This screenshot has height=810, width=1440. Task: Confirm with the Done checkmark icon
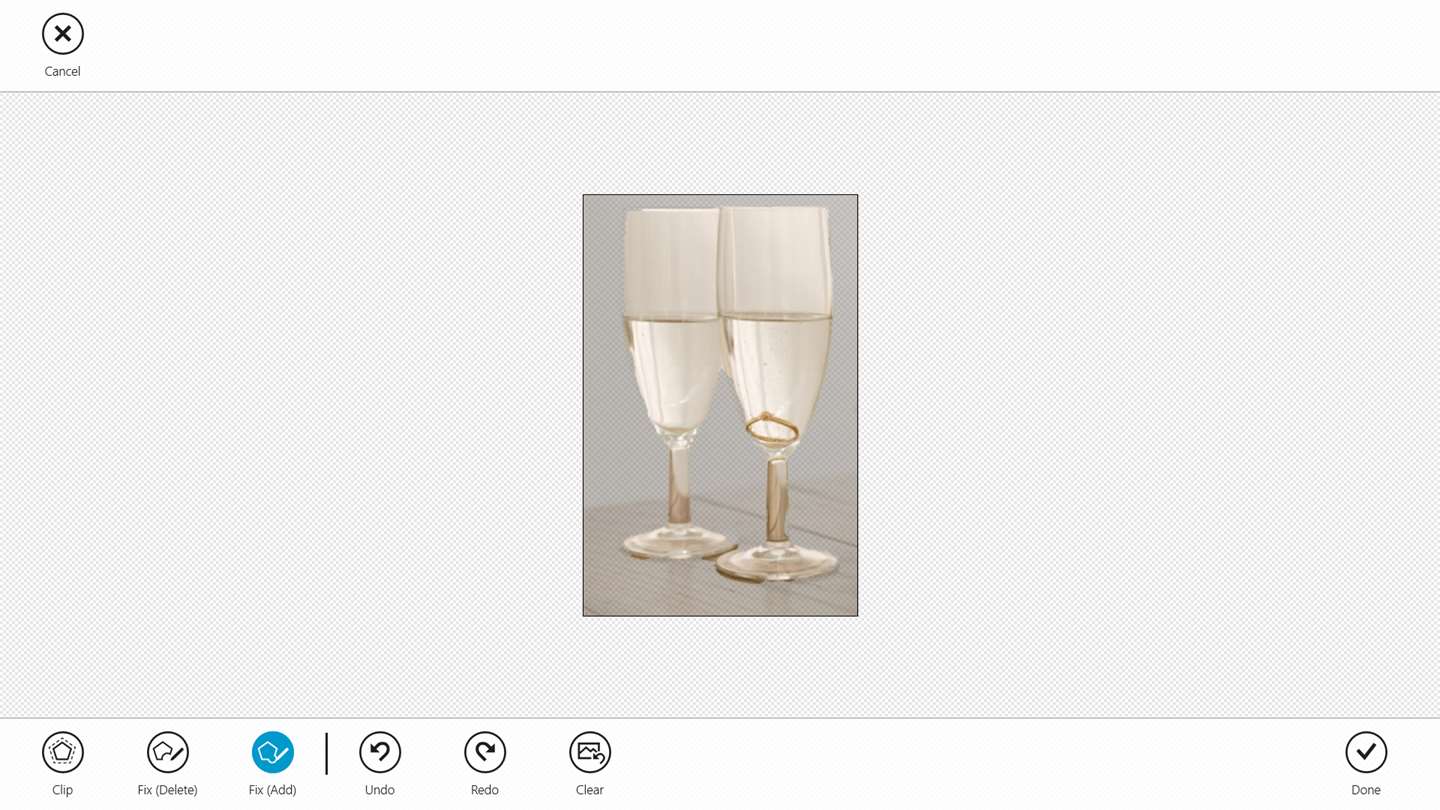click(x=1365, y=752)
